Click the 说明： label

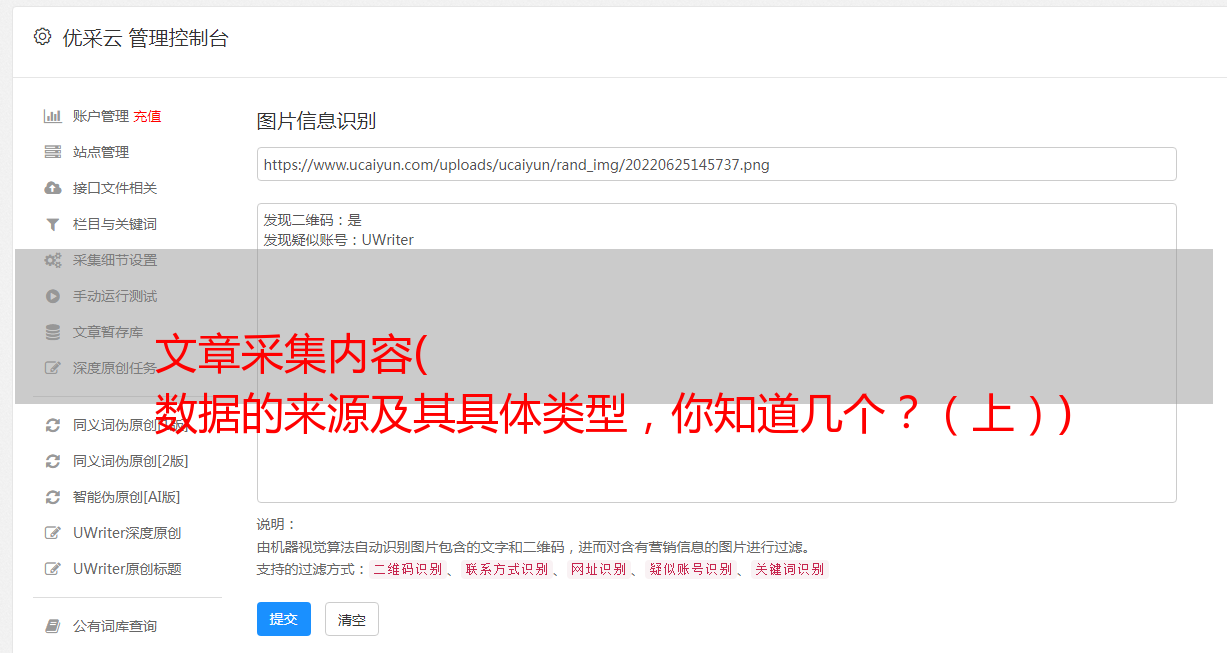coord(277,524)
